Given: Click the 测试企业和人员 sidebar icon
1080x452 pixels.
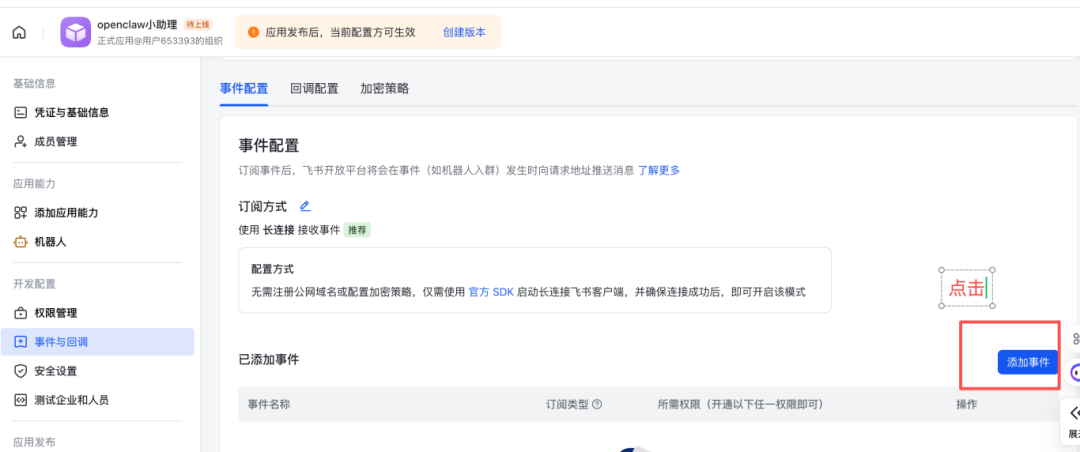Looking at the screenshot, I should click(21, 400).
